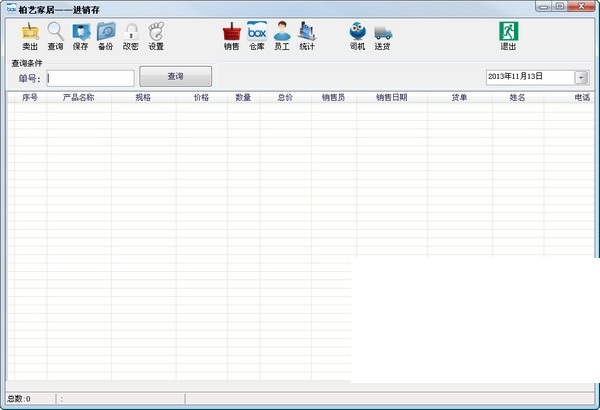Minimize the 柏艺家居 window
The height and width of the screenshot is (410, 600).
coord(544,6)
